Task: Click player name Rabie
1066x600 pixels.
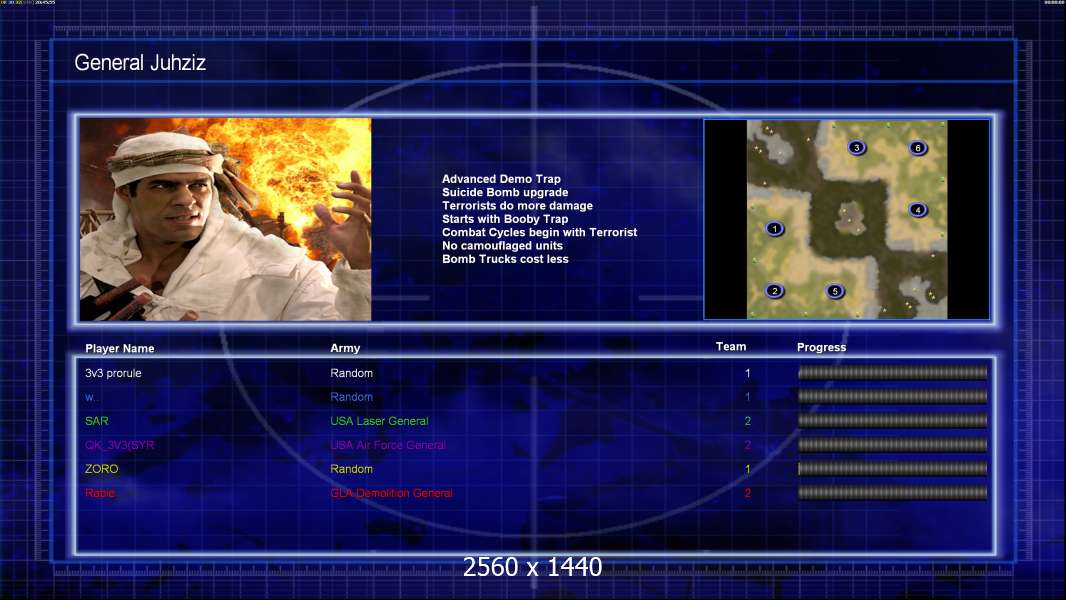Action: coord(100,493)
